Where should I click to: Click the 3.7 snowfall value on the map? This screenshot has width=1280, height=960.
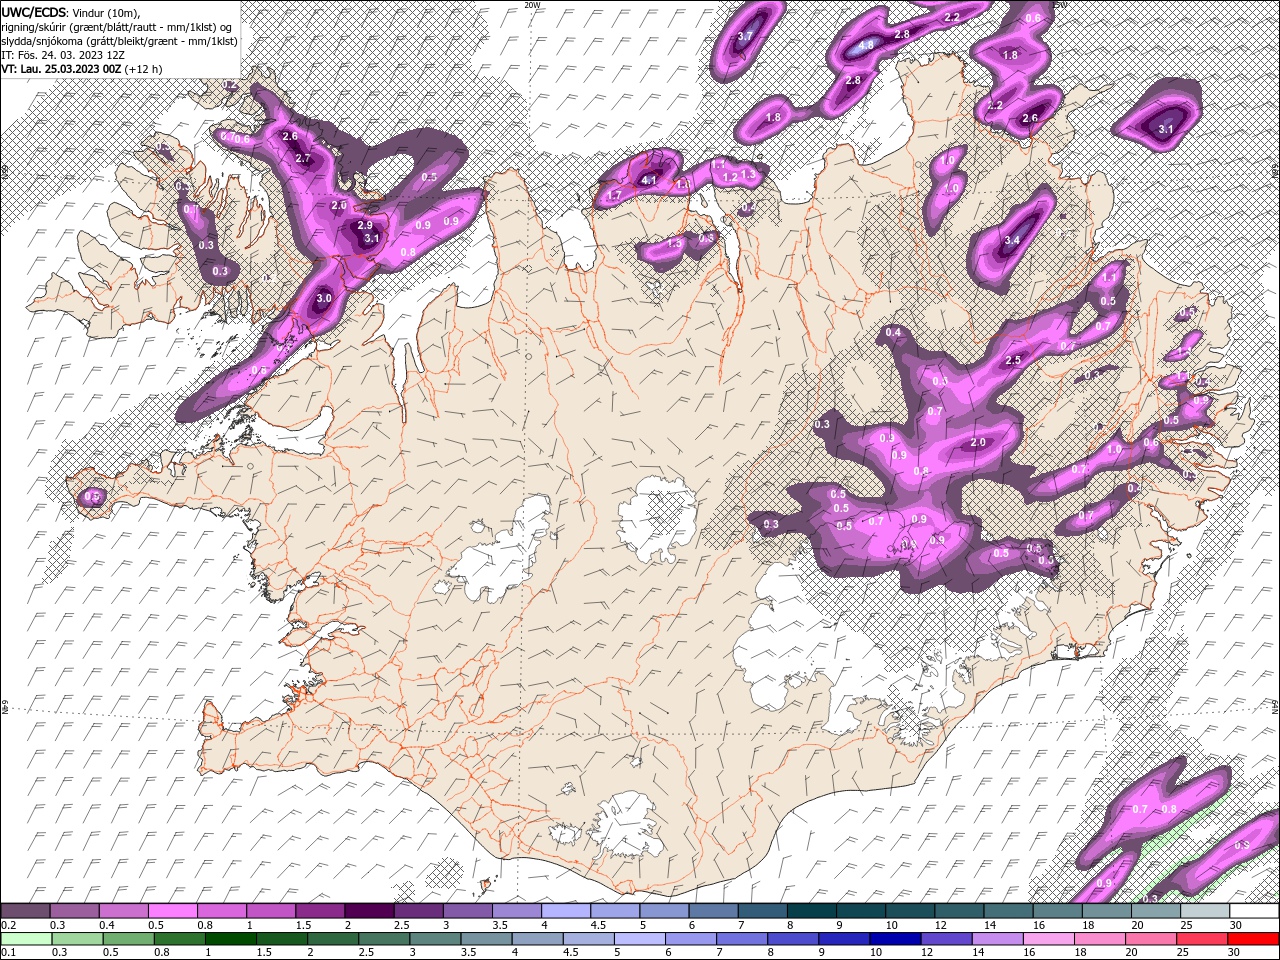745,36
